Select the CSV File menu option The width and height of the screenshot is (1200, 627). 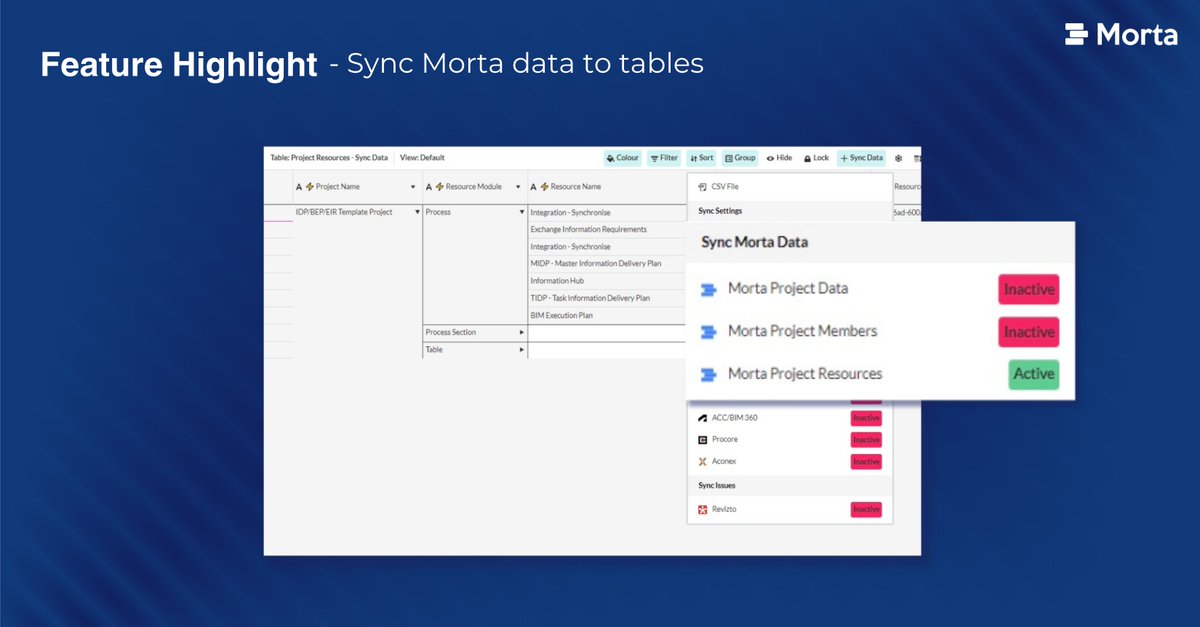click(789, 187)
